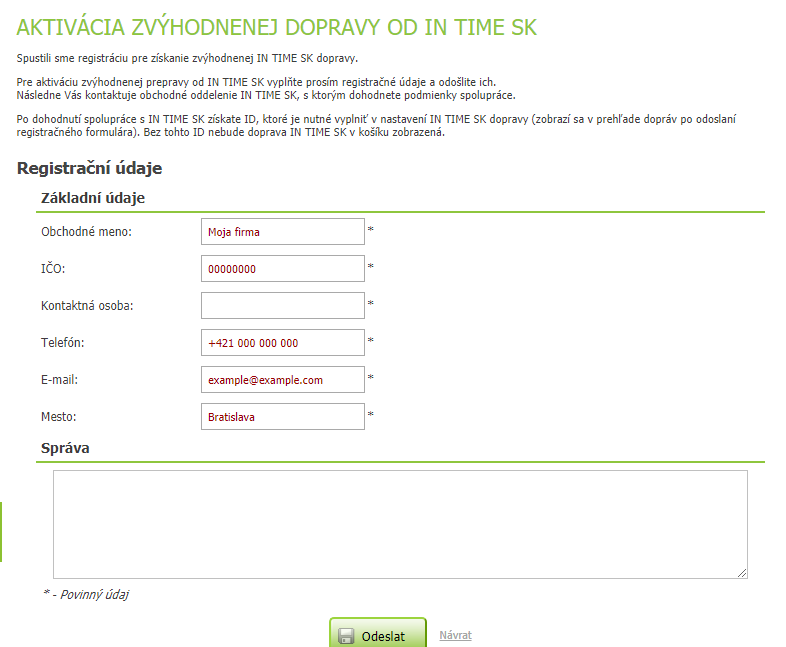Click the Obchodné meno label

[x=86, y=232]
